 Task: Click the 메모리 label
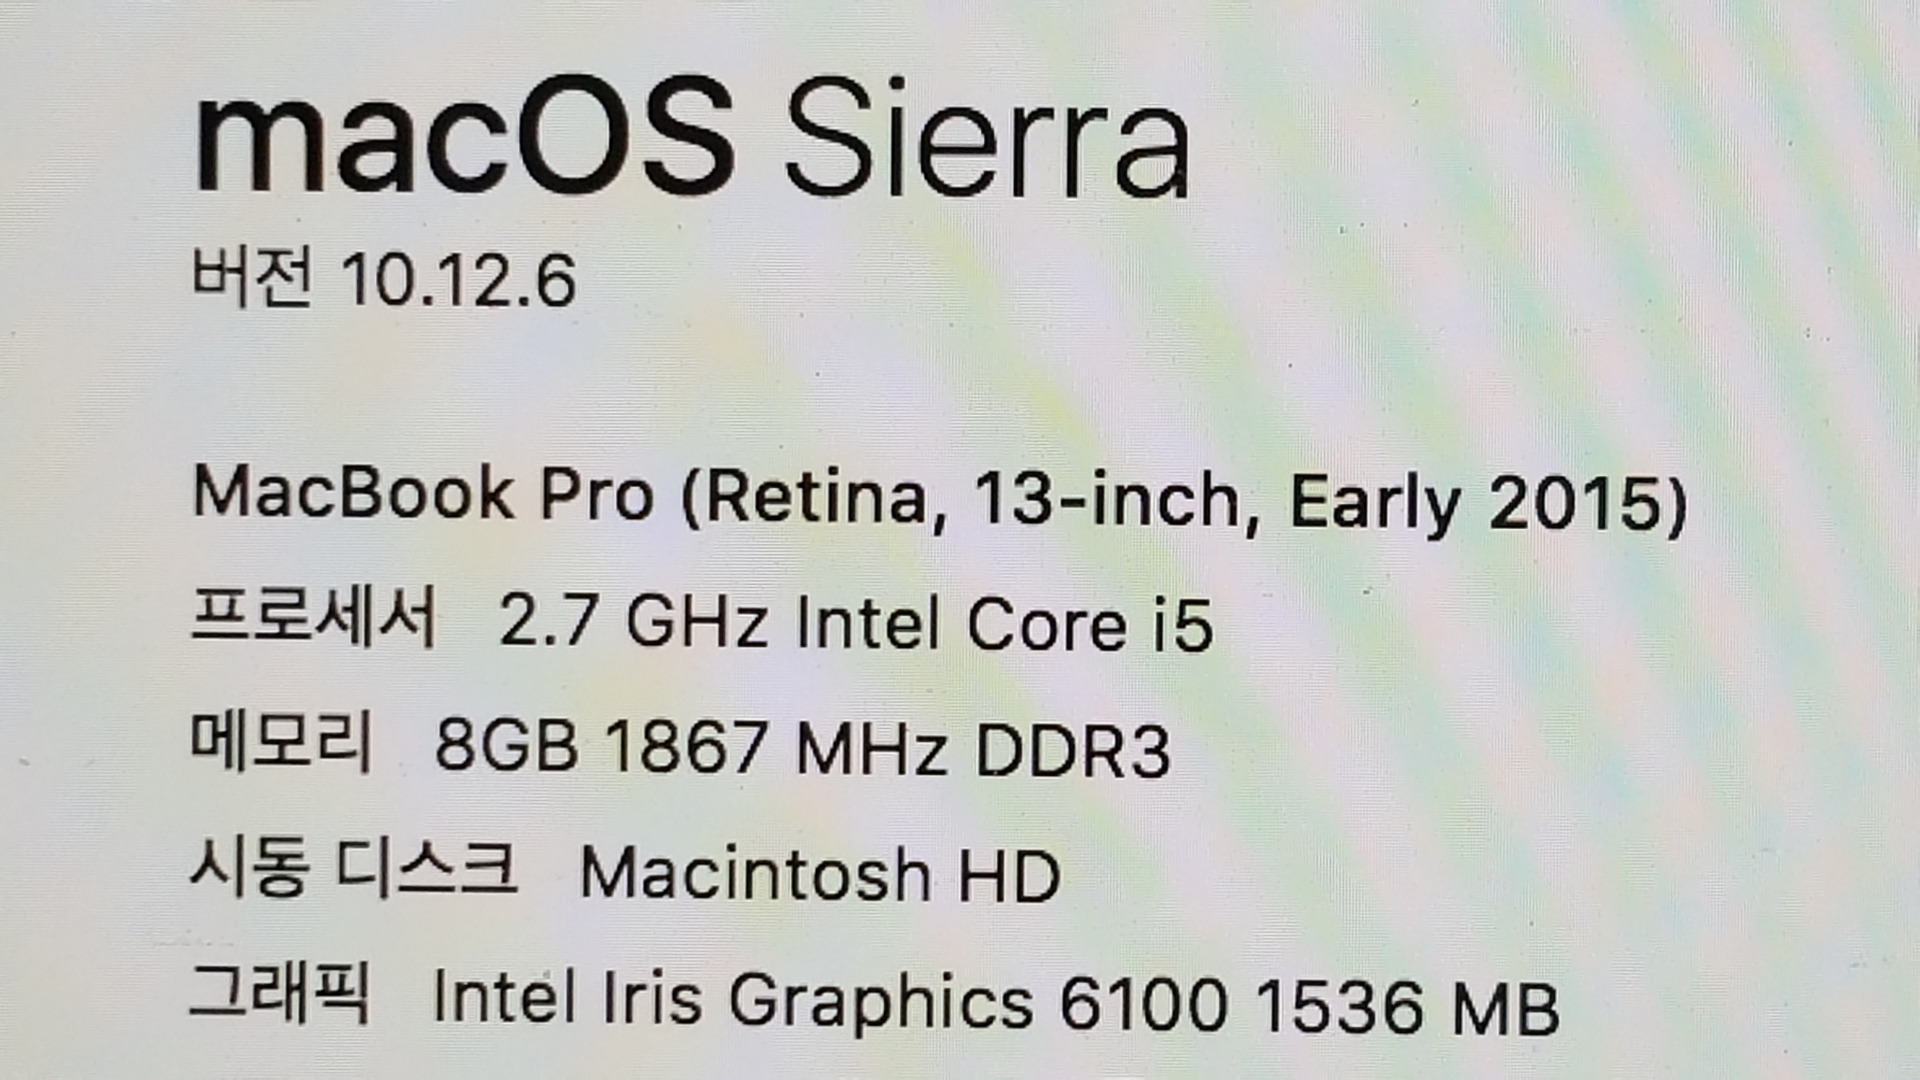281,742
